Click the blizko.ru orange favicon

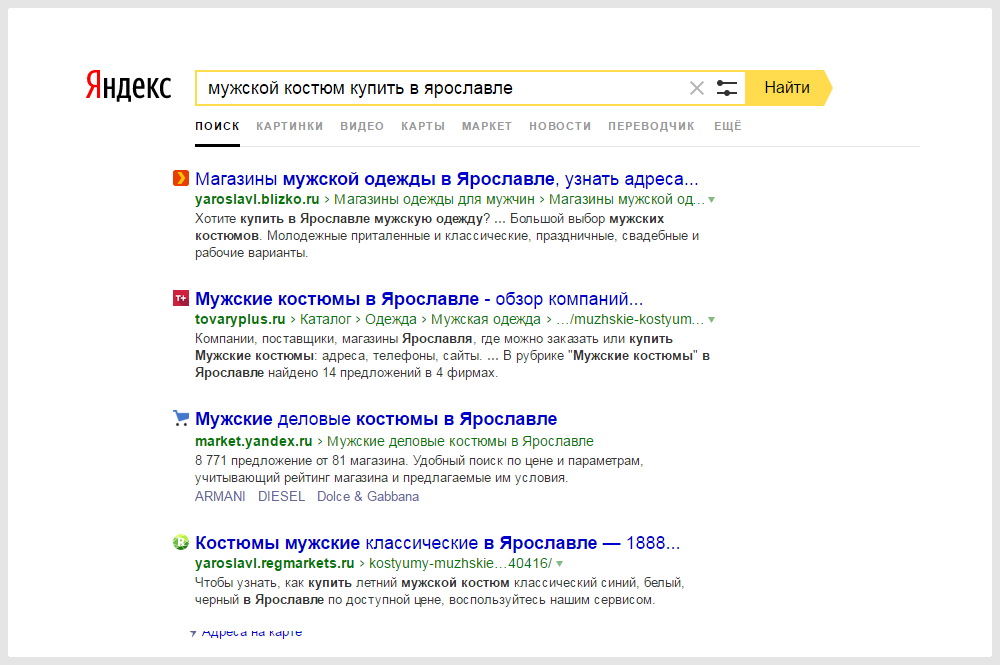point(181,178)
